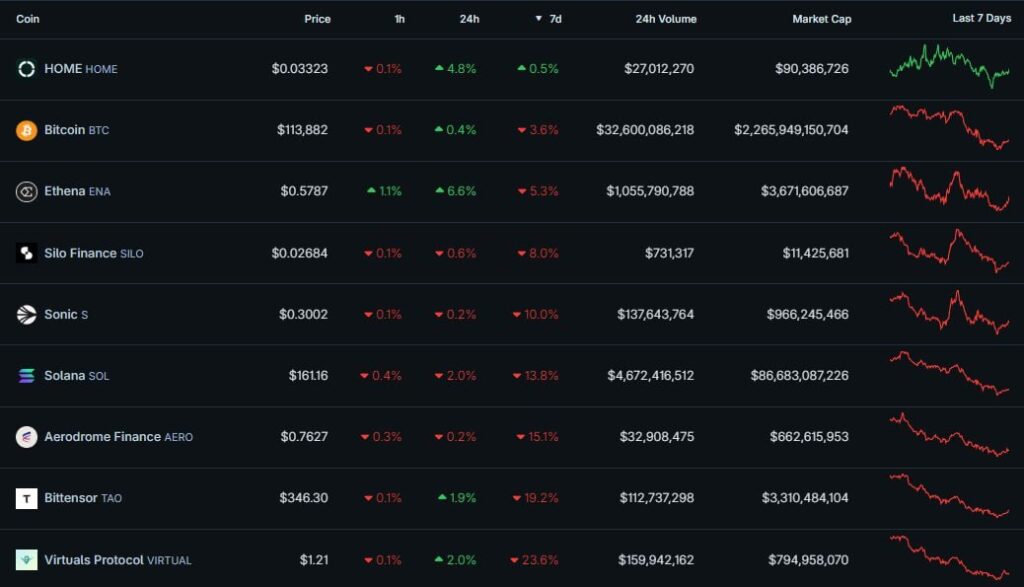The width and height of the screenshot is (1024, 587).
Task: Click the Sonic coin logo
Action: point(28,314)
